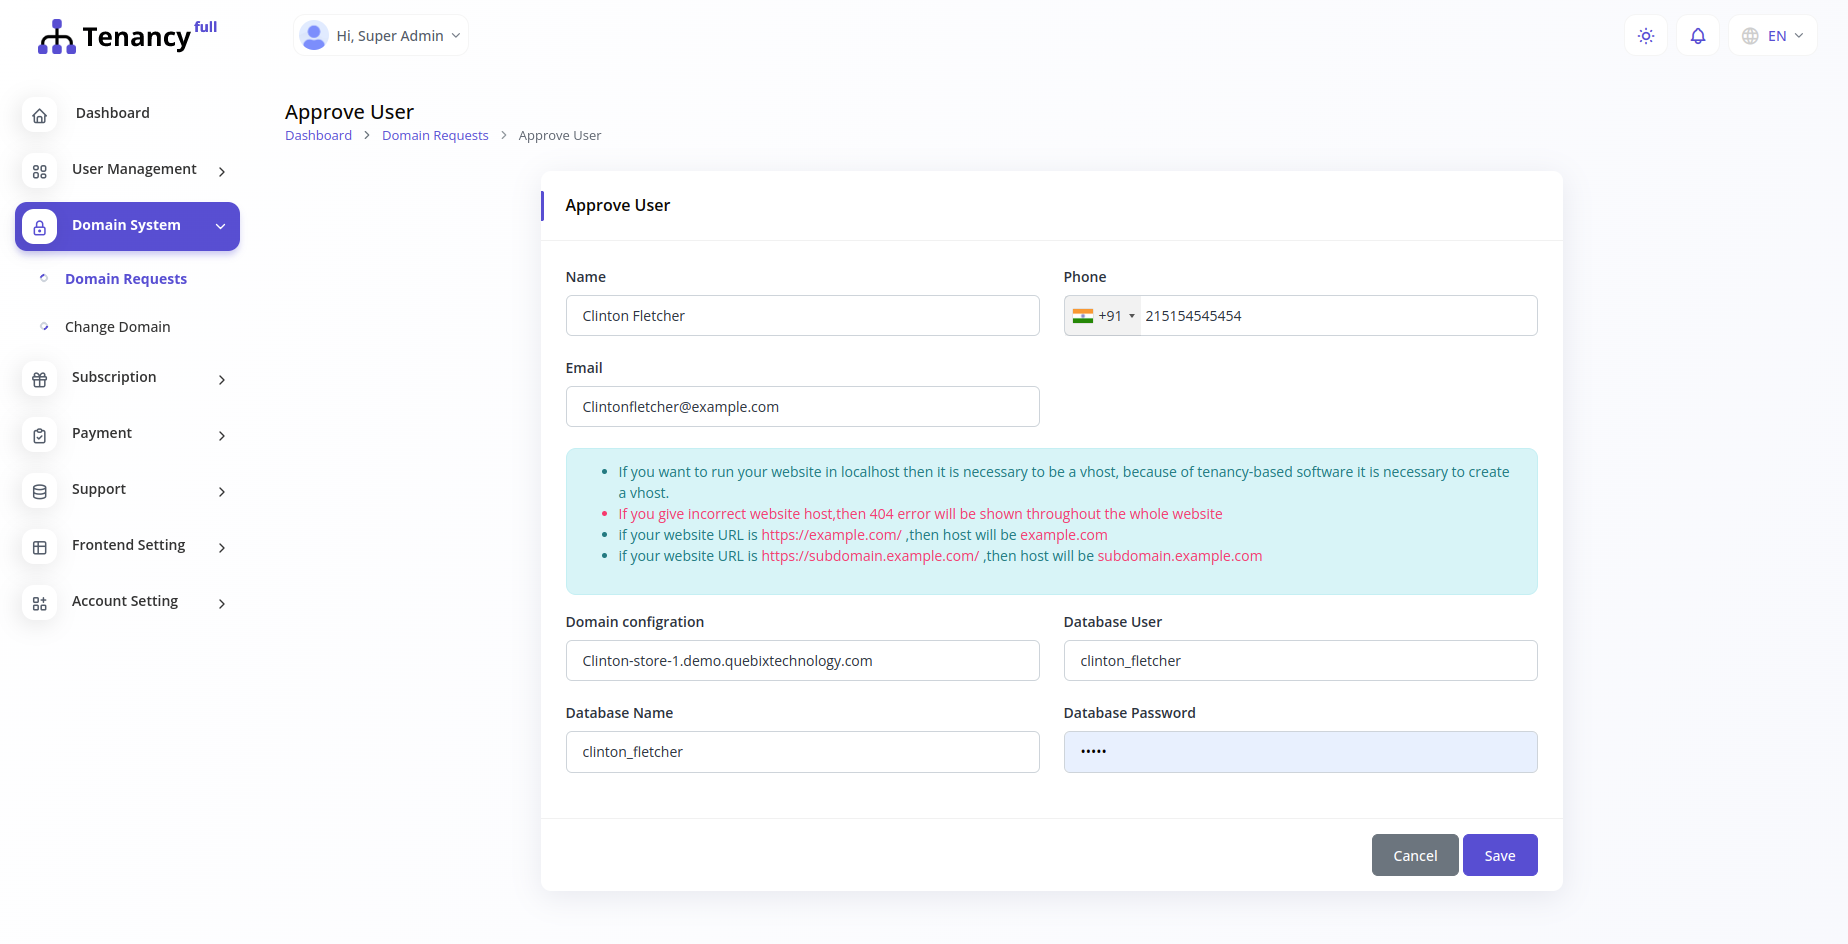Open the notification bell
The width and height of the screenshot is (1848, 944).
point(1697,35)
